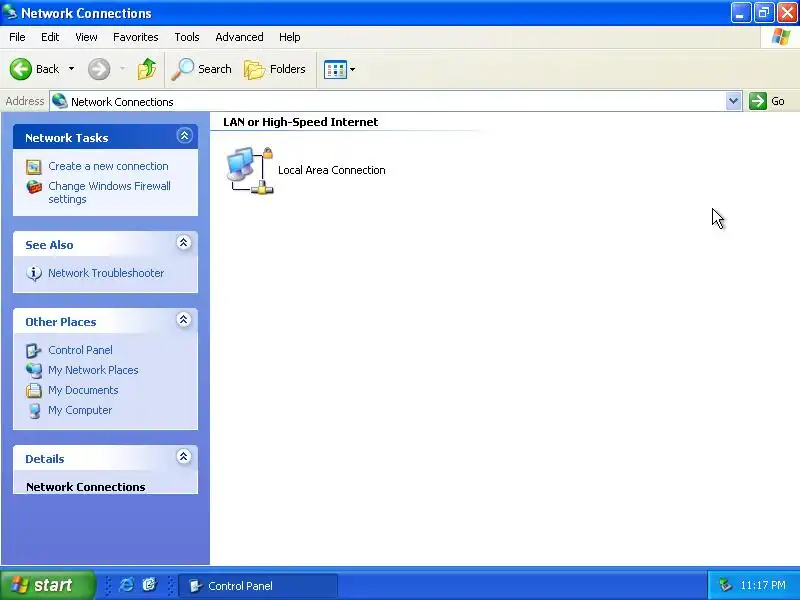Click the Outlook Express Quick Launch icon
This screenshot has width=800, height=600.
[149, 585]
